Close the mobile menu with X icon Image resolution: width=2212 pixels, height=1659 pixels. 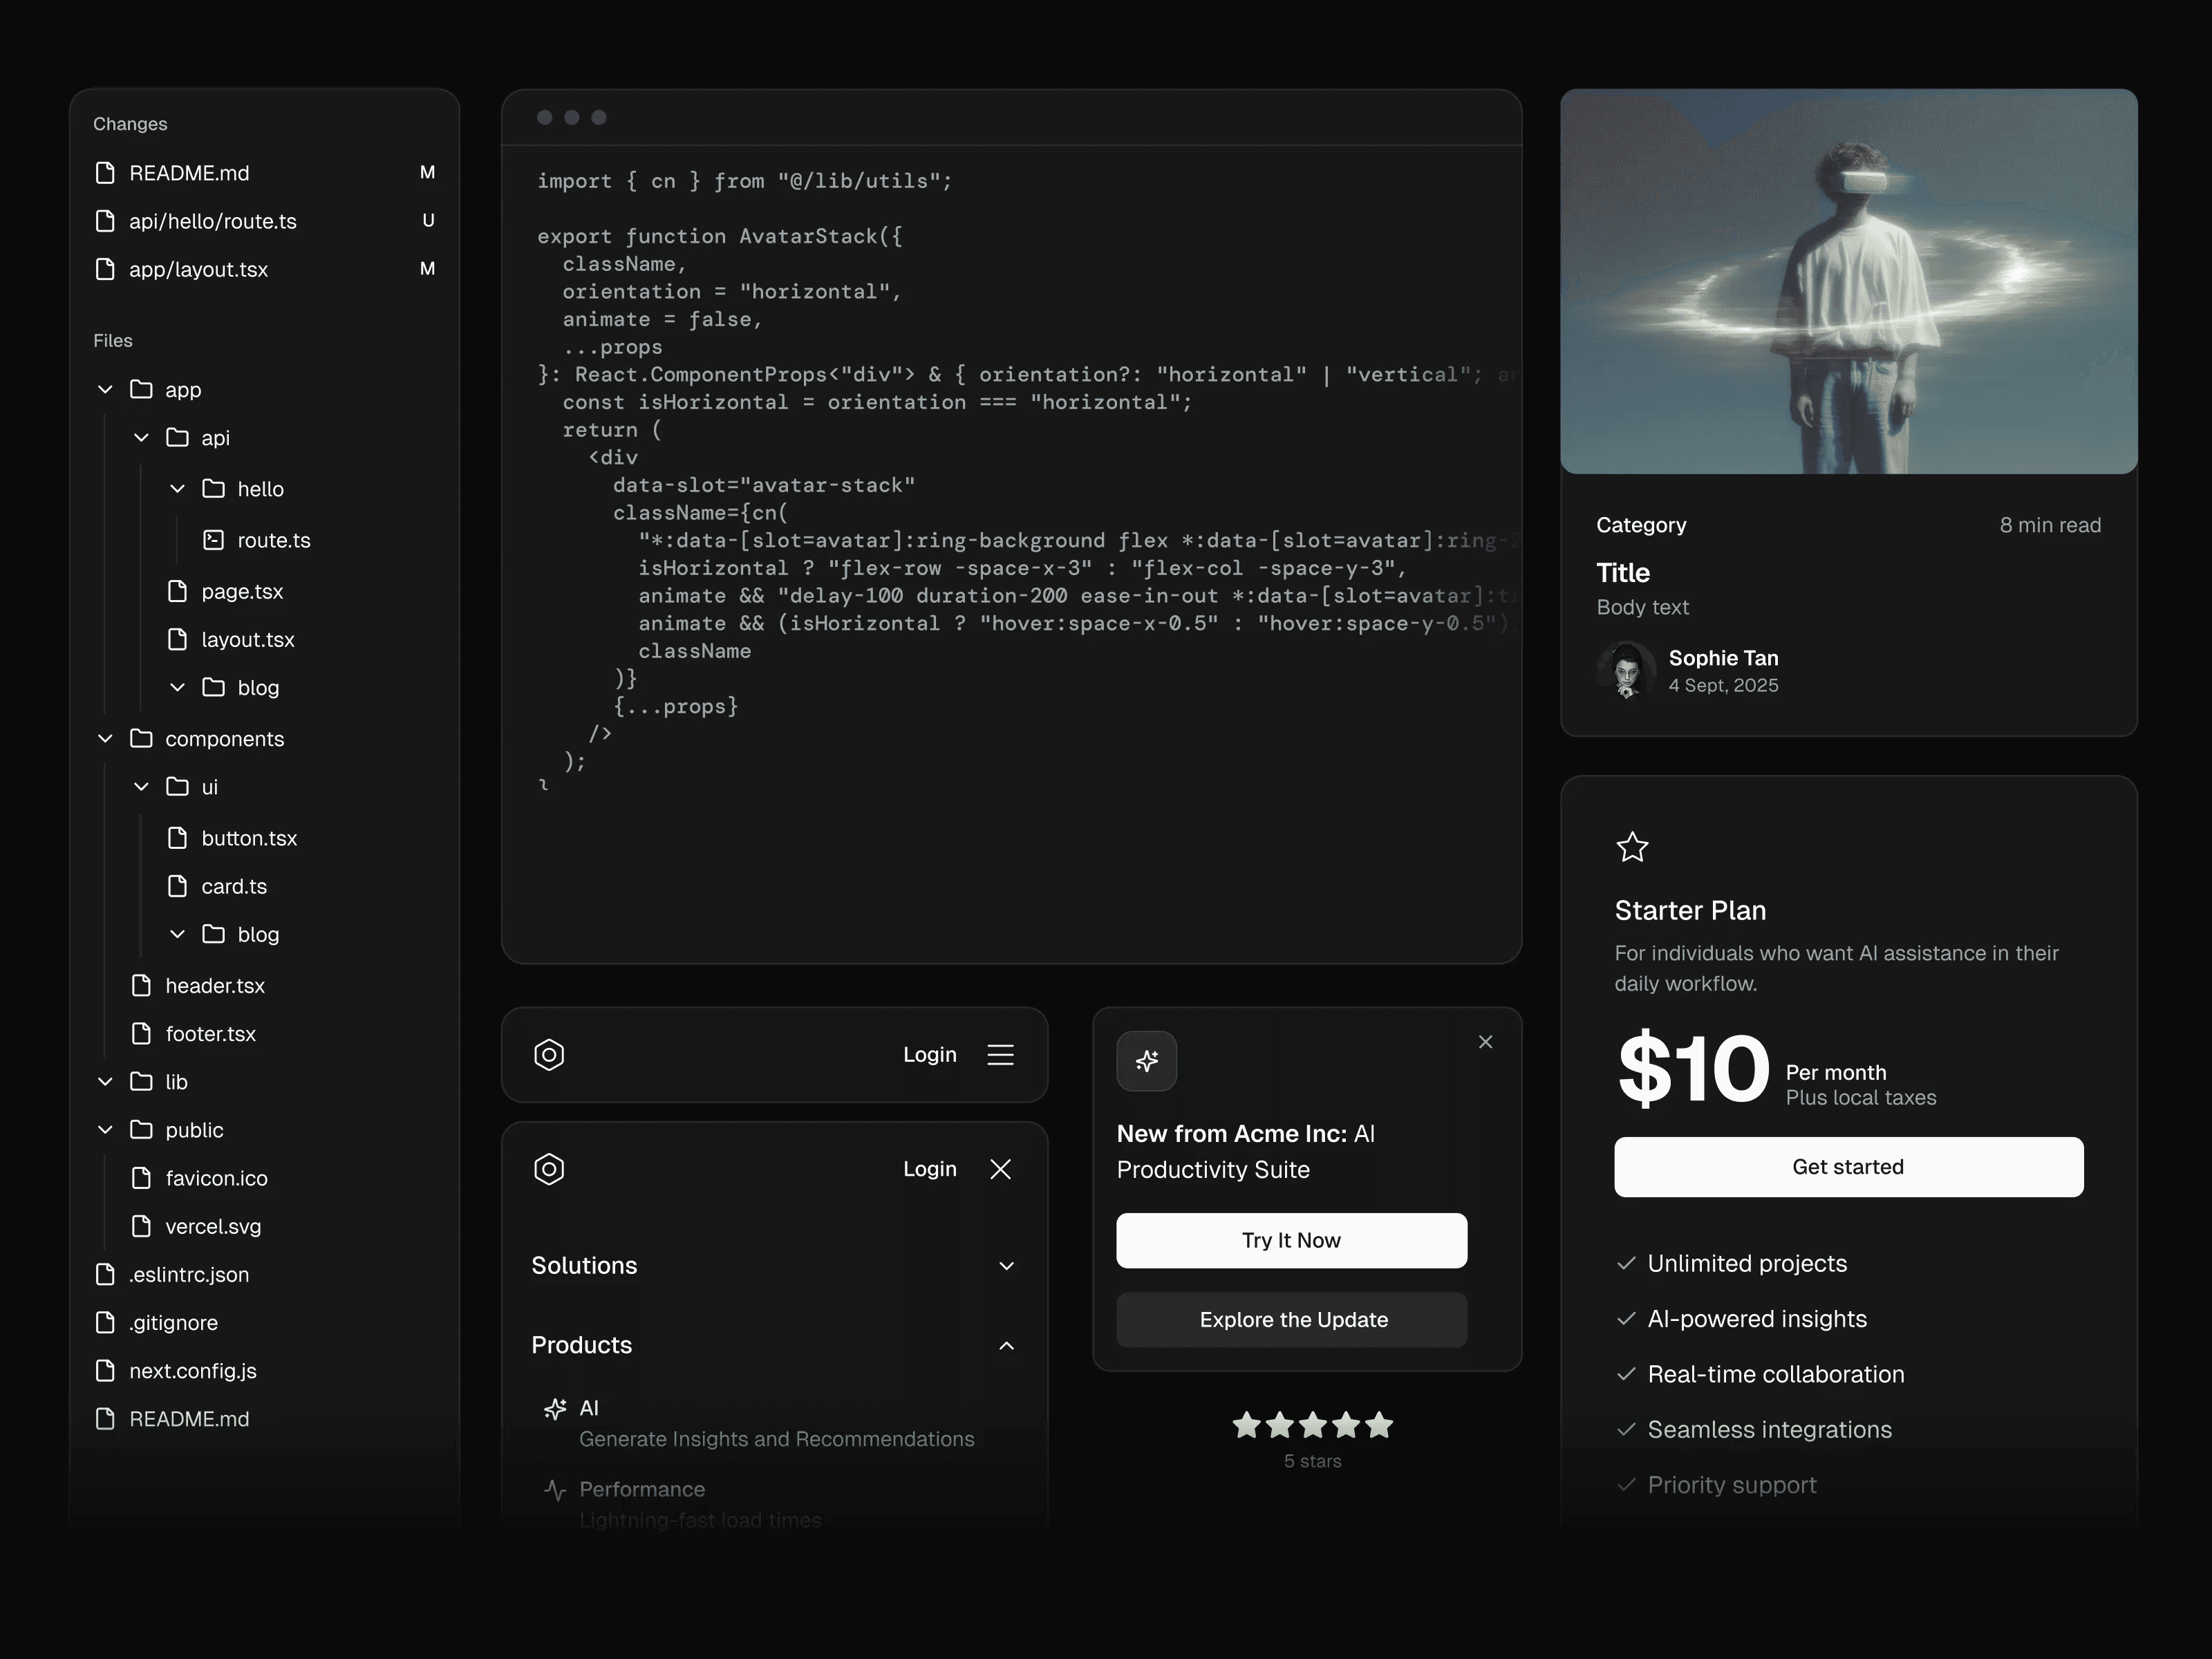point(1000,1169)
